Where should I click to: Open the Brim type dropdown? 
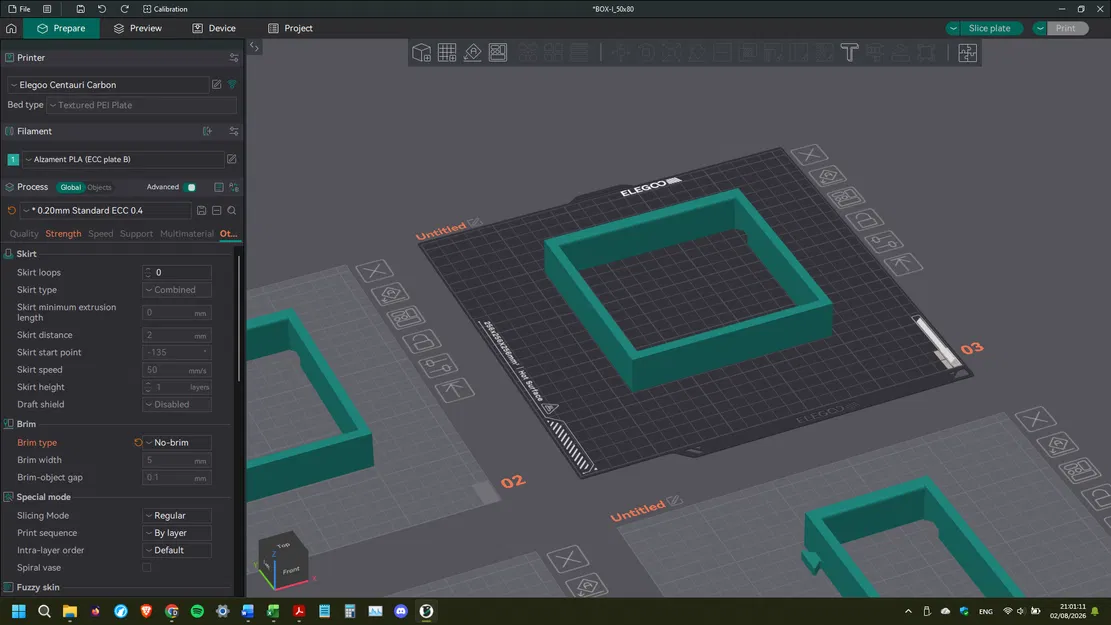click(176, 442)
